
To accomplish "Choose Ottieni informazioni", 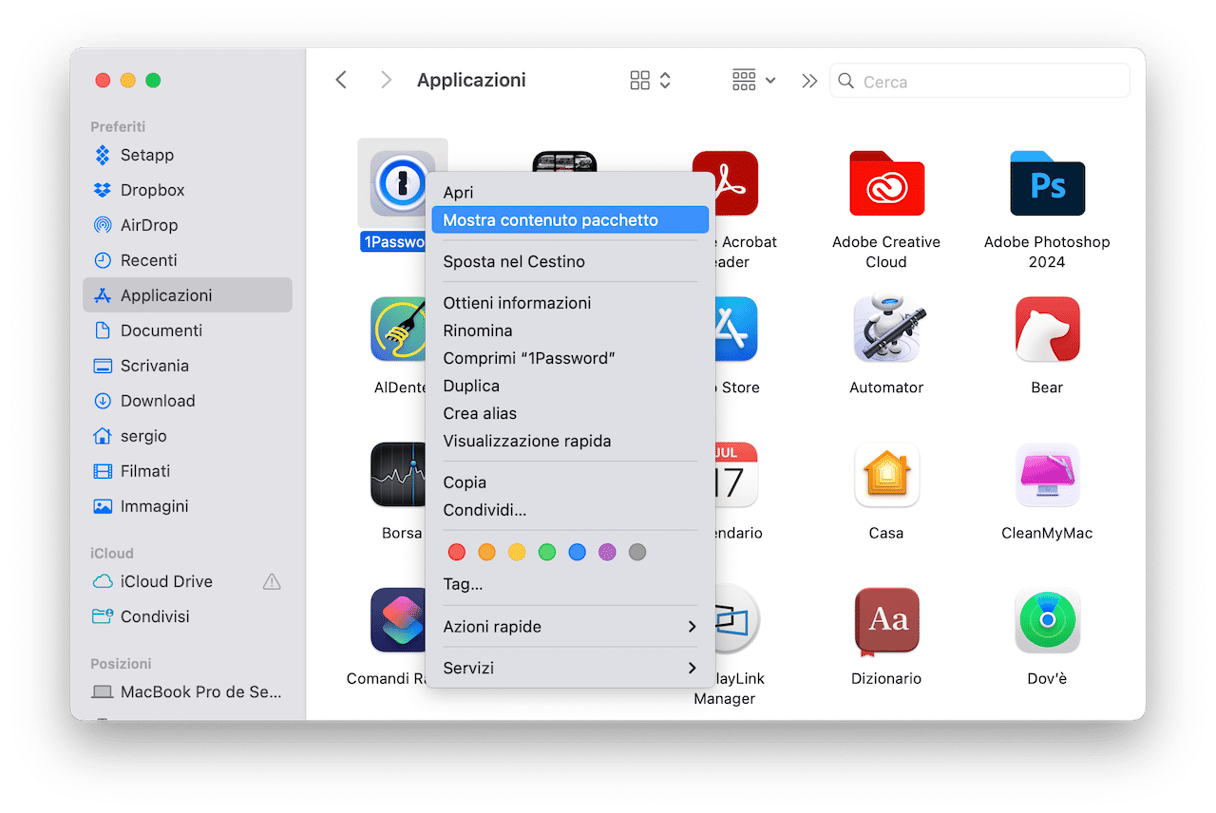I will pyautogui.click(x=570, y=303).
